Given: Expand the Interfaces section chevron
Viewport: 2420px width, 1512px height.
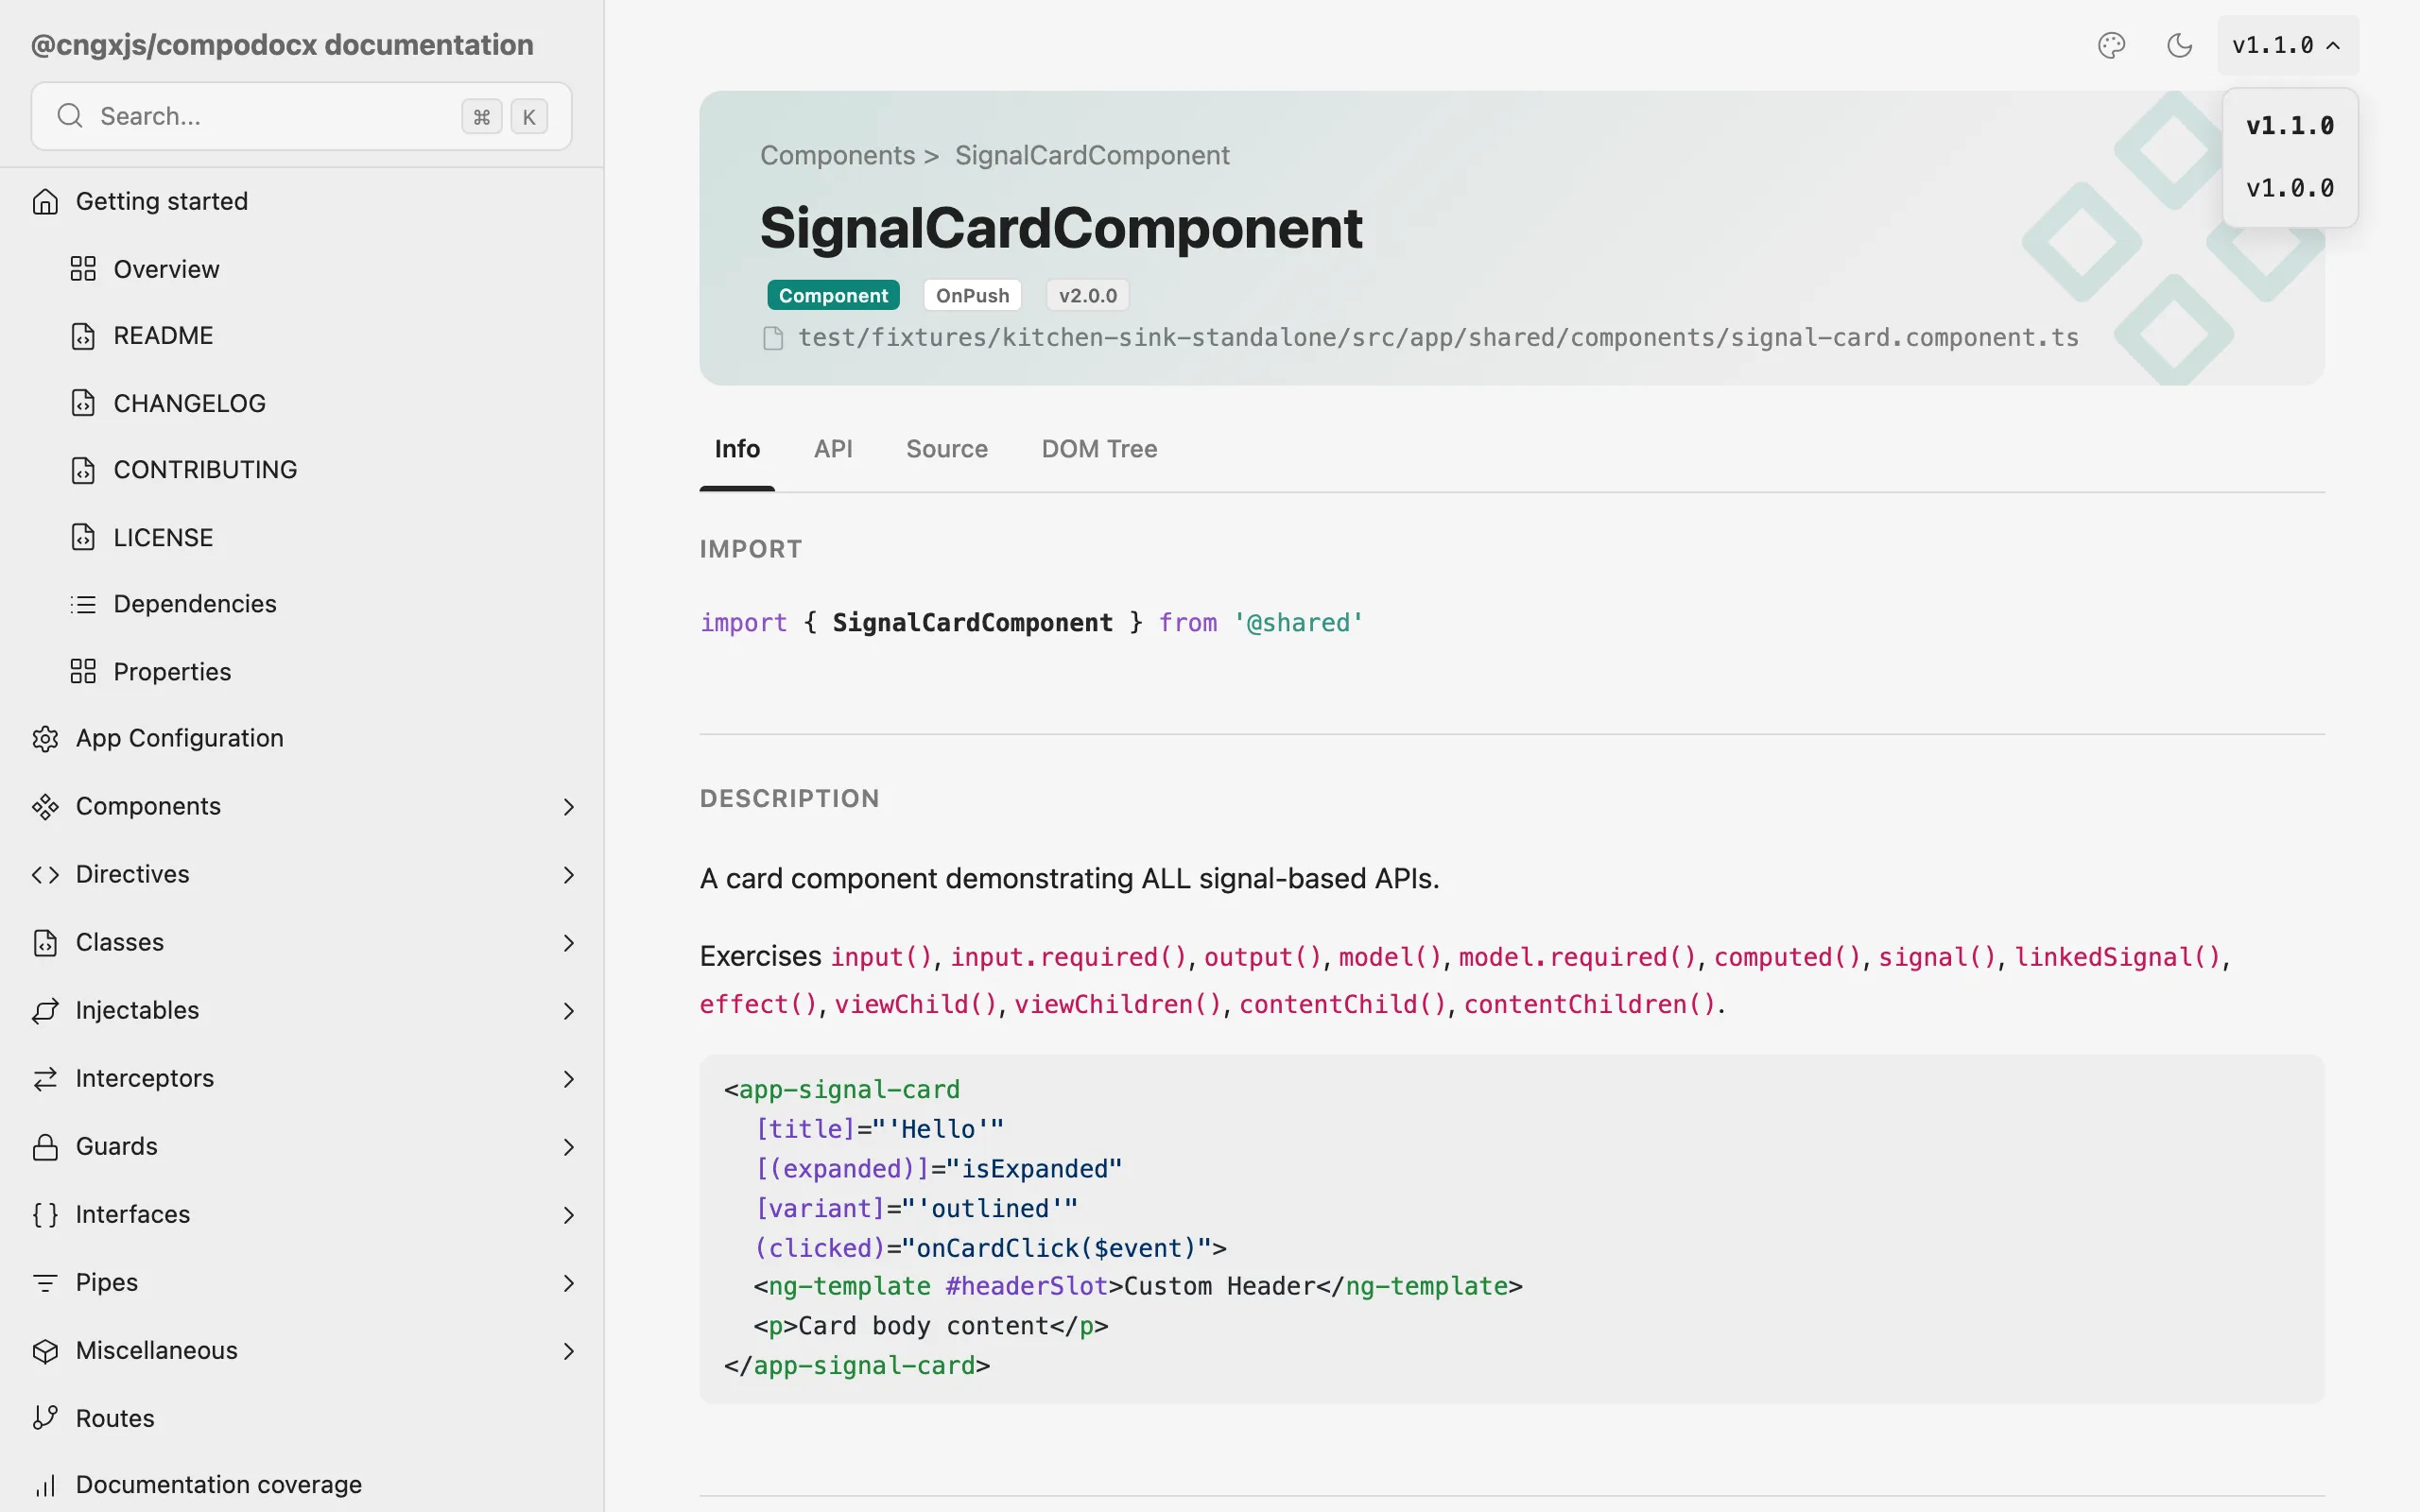Looking at the screenshot, I should pyautogui.click(x=568, y=1214).
